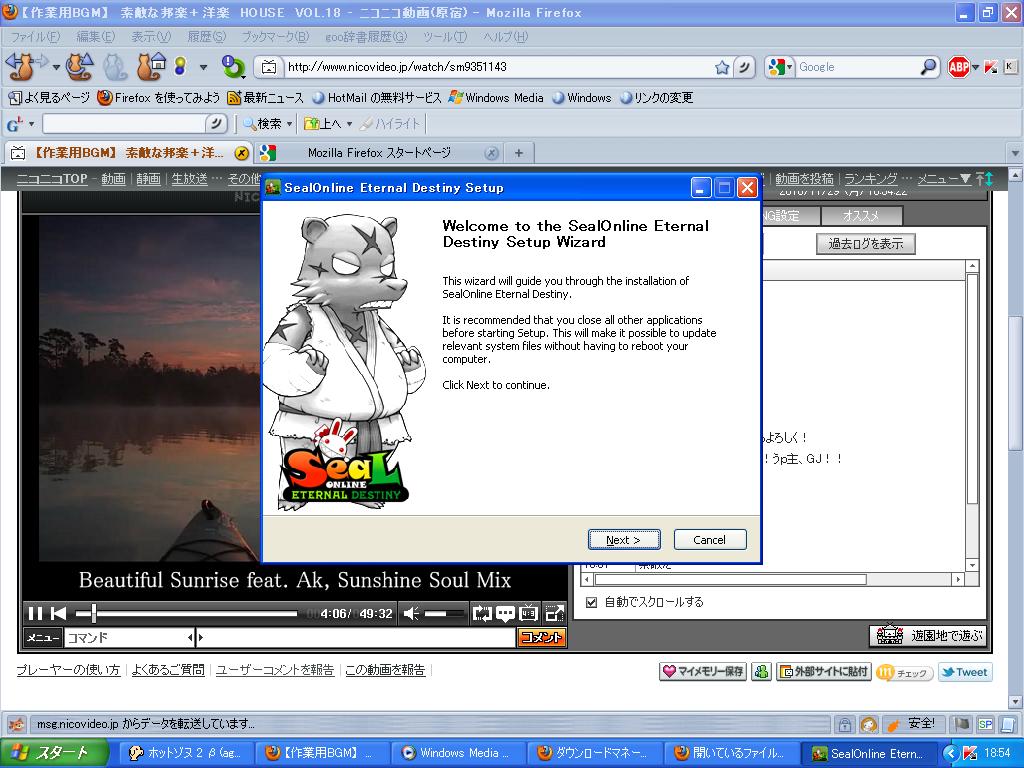
Task: Click the back cat icon in Firefox
Action: (x=20, y=67)
